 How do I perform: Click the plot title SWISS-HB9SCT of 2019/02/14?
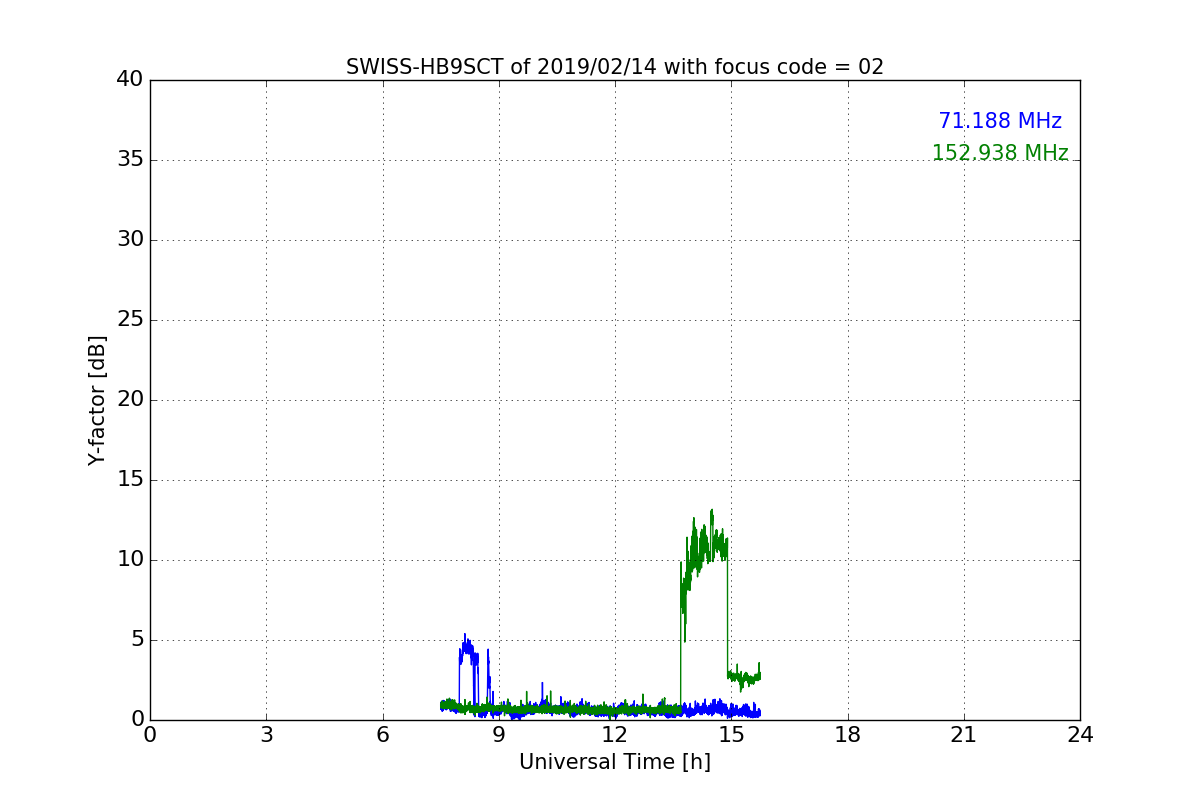click(x=615, y=67)
